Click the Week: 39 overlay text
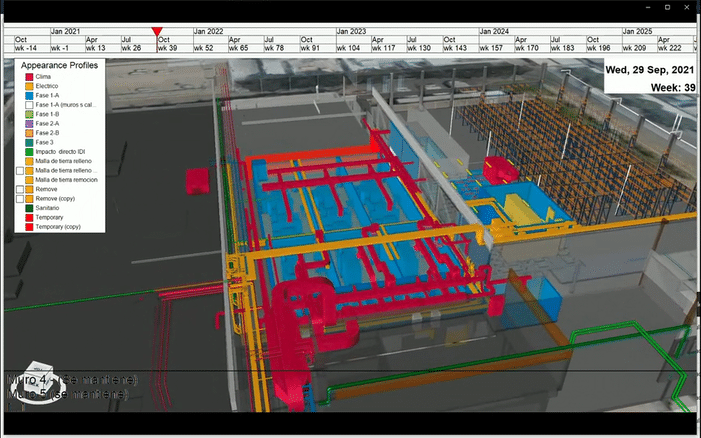The width and height of the screenshot is (701, 438). tap(673, 88)
